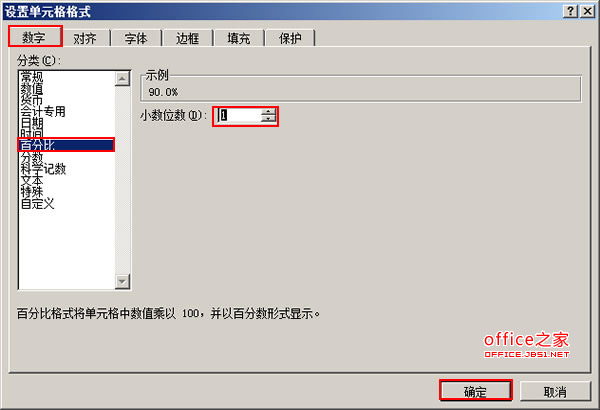Open the 对齐 tab

click(x=86, y=38)
